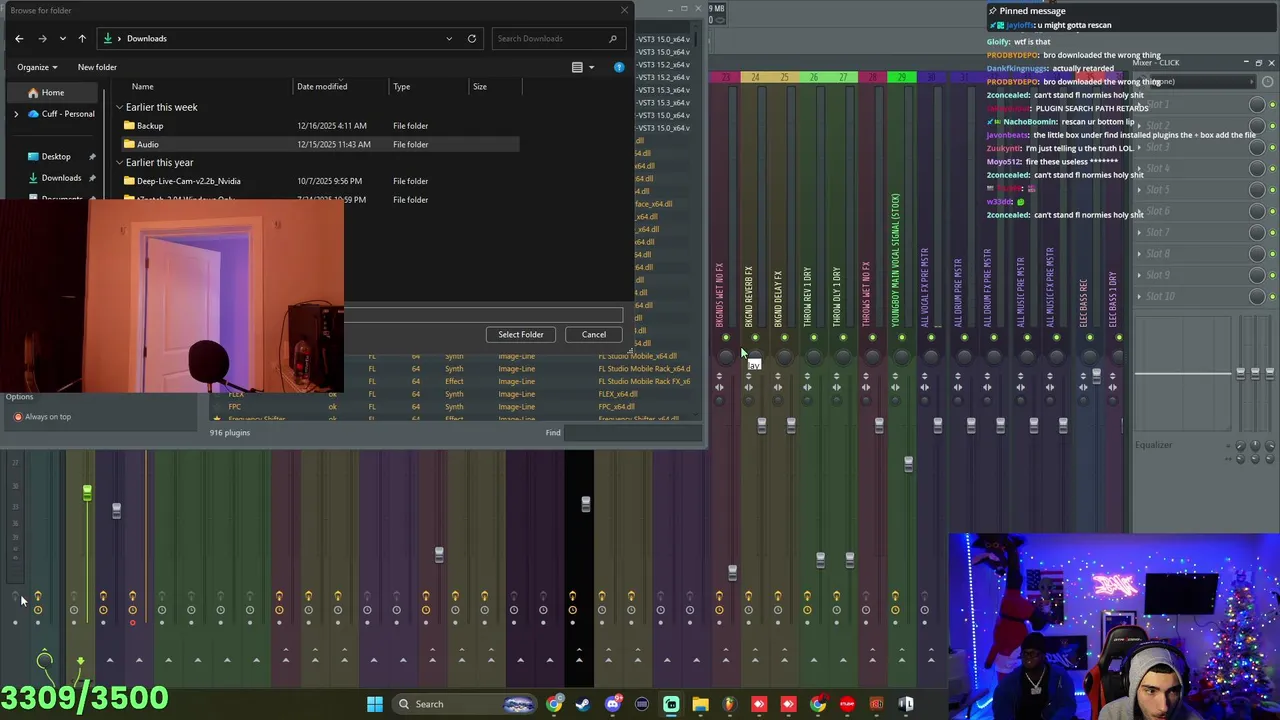
Task: Click the ALL VOCAL FX PRE MSTR fader
Action: (937, 425)
